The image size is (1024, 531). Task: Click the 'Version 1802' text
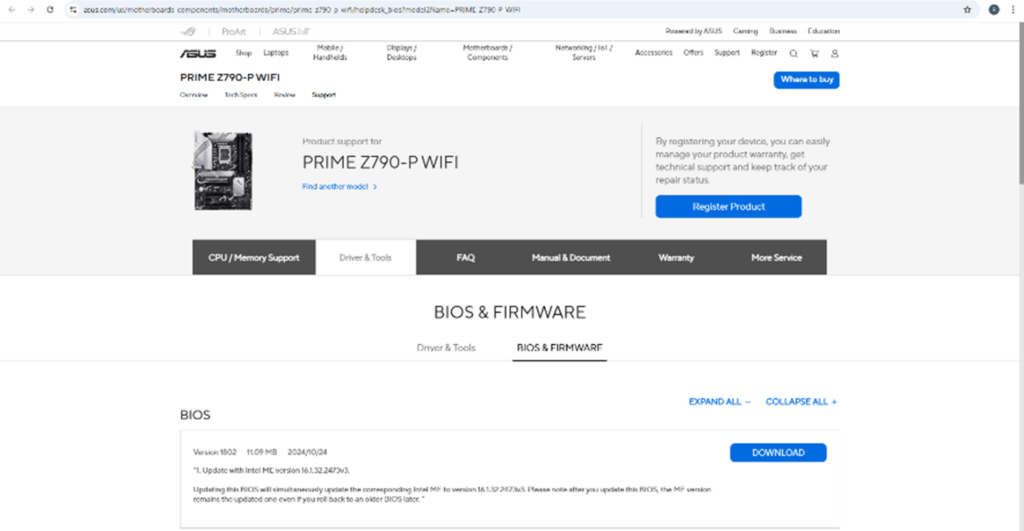(x=215, y=452)
